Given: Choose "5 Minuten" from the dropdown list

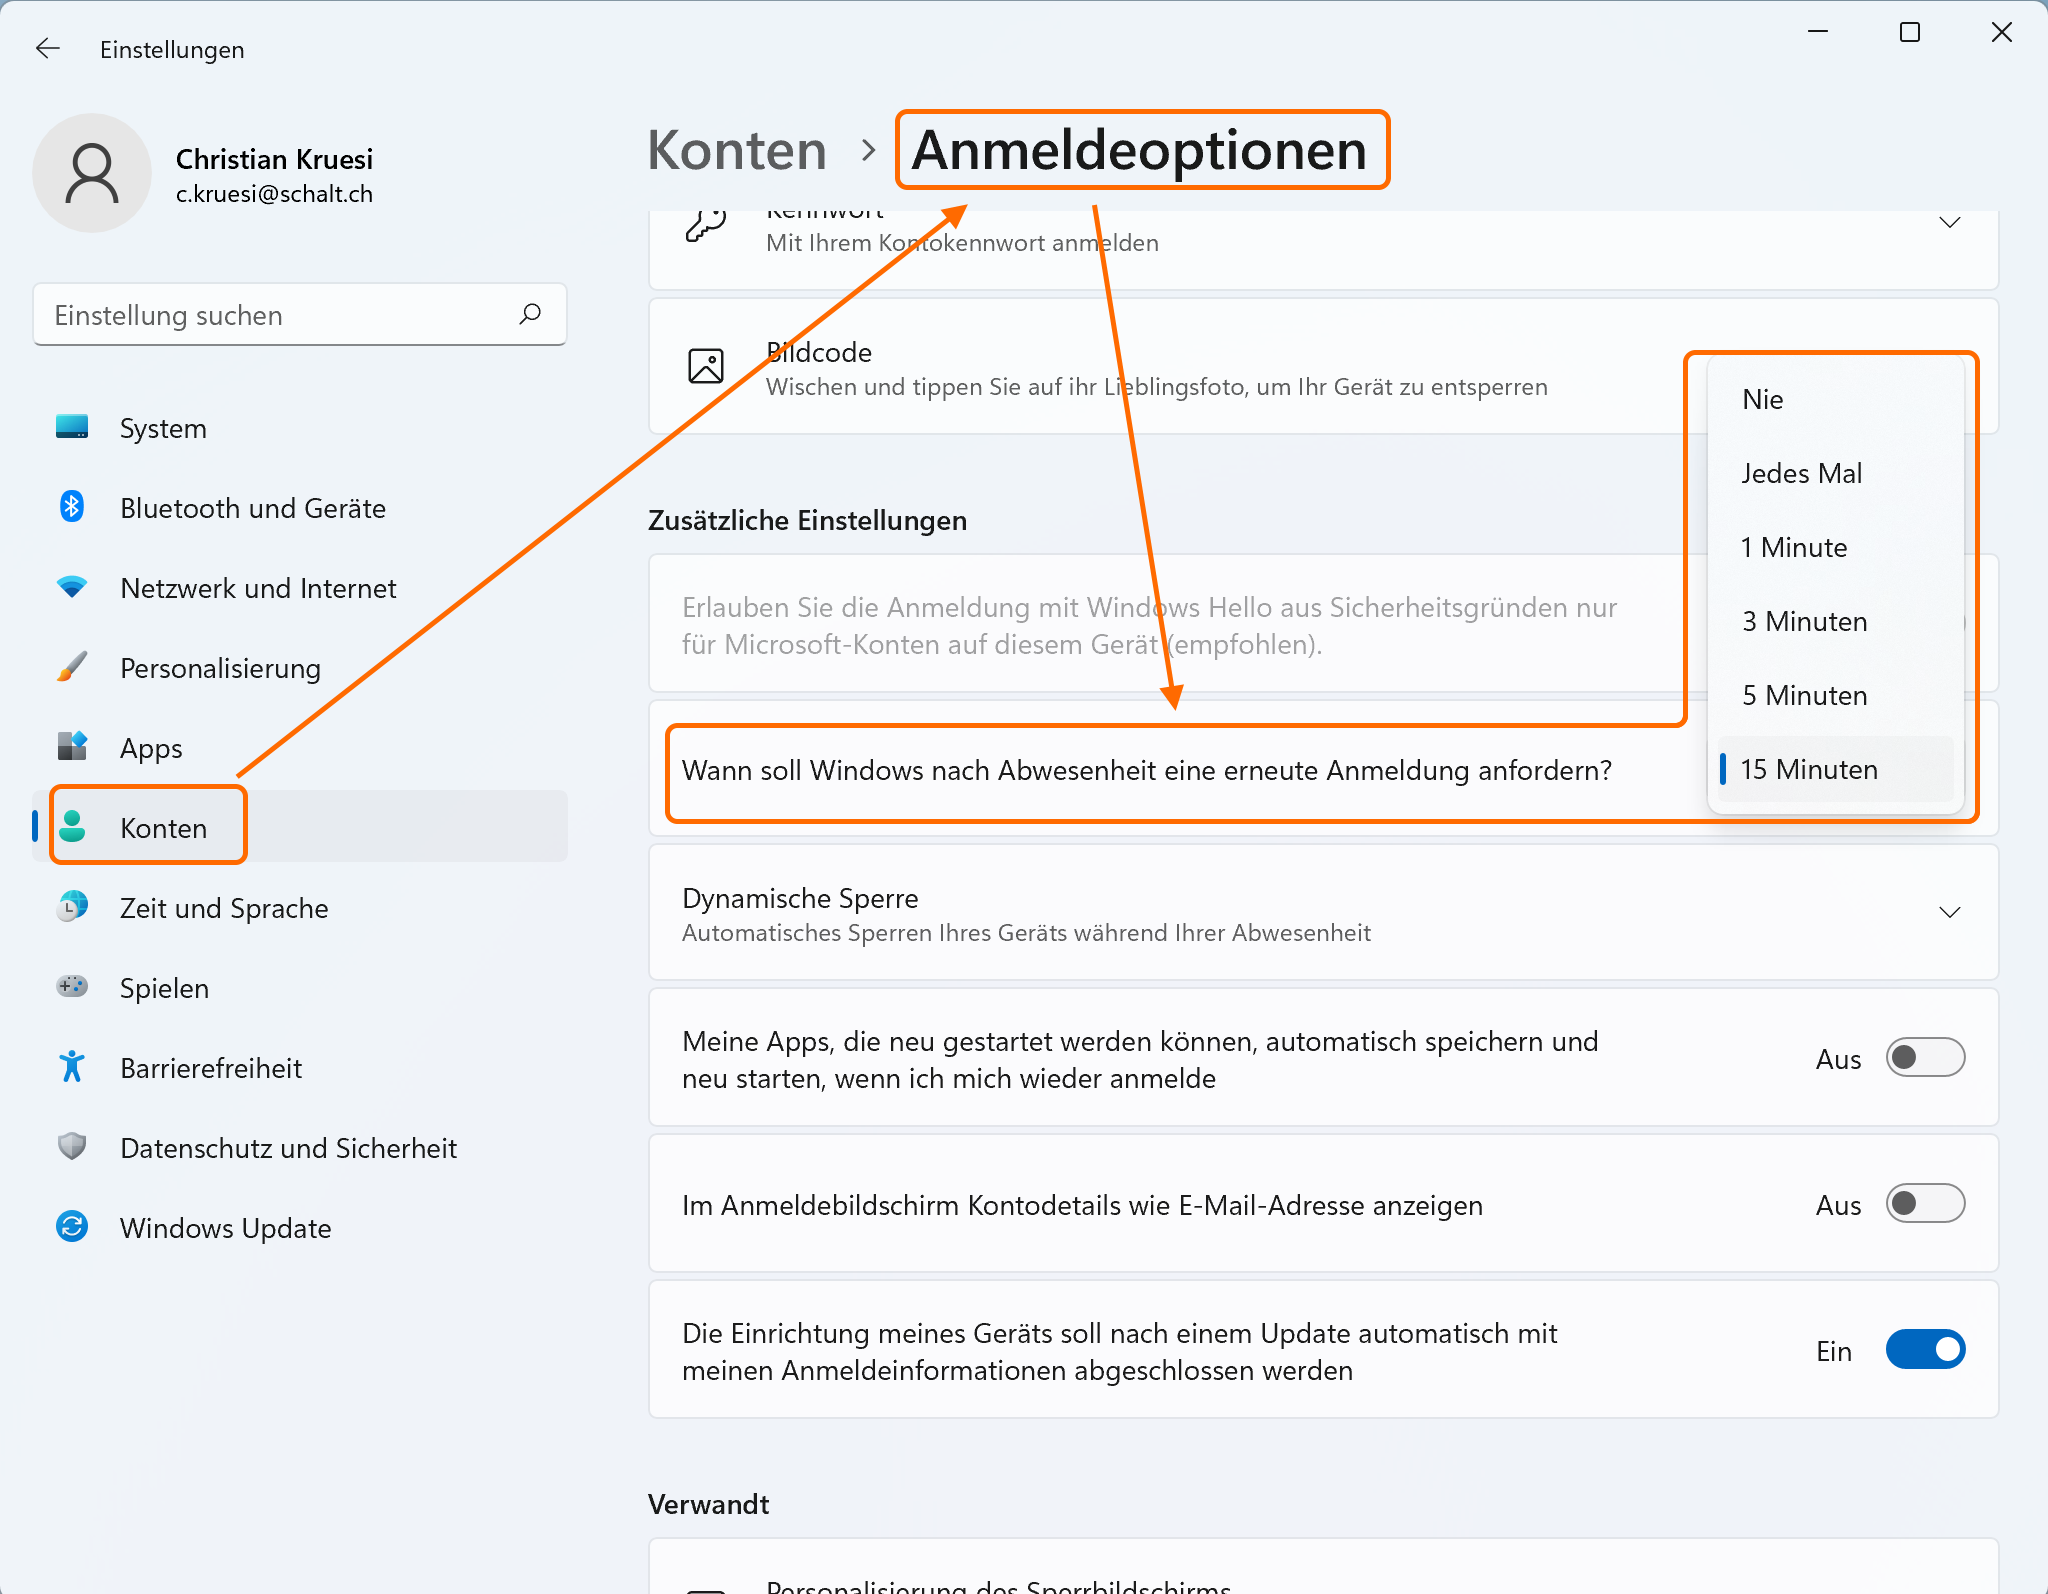Looking at the screenshot, I should point(1804,695).
